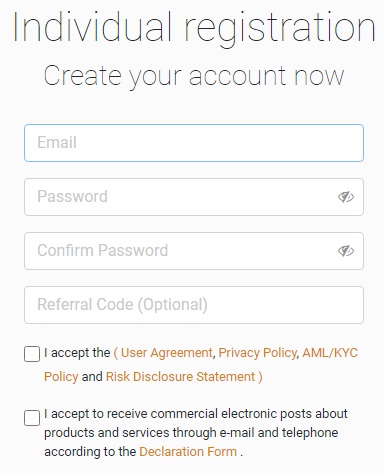Open the User Agreement link
384x473 pixels.
pyautogui.click(x=166, y=353)
